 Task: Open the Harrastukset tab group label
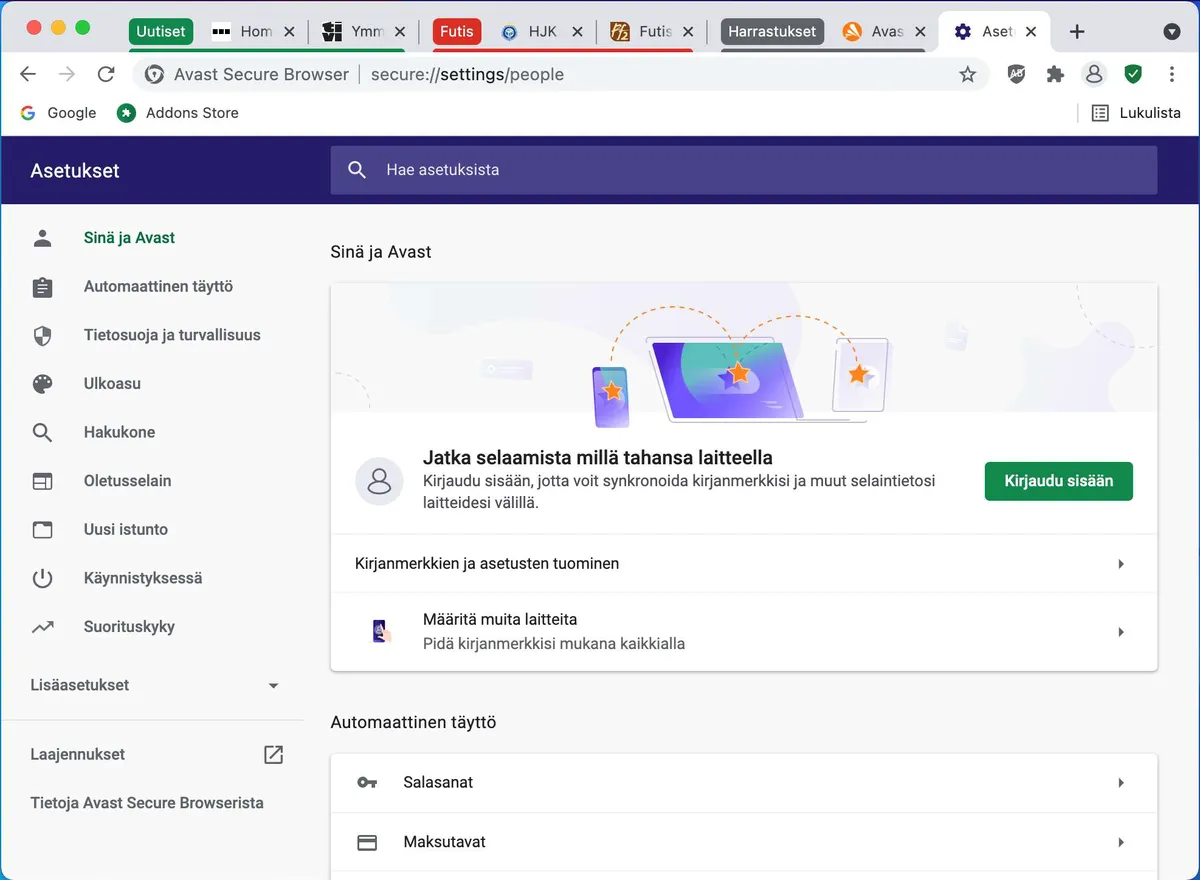pos(772,32)
